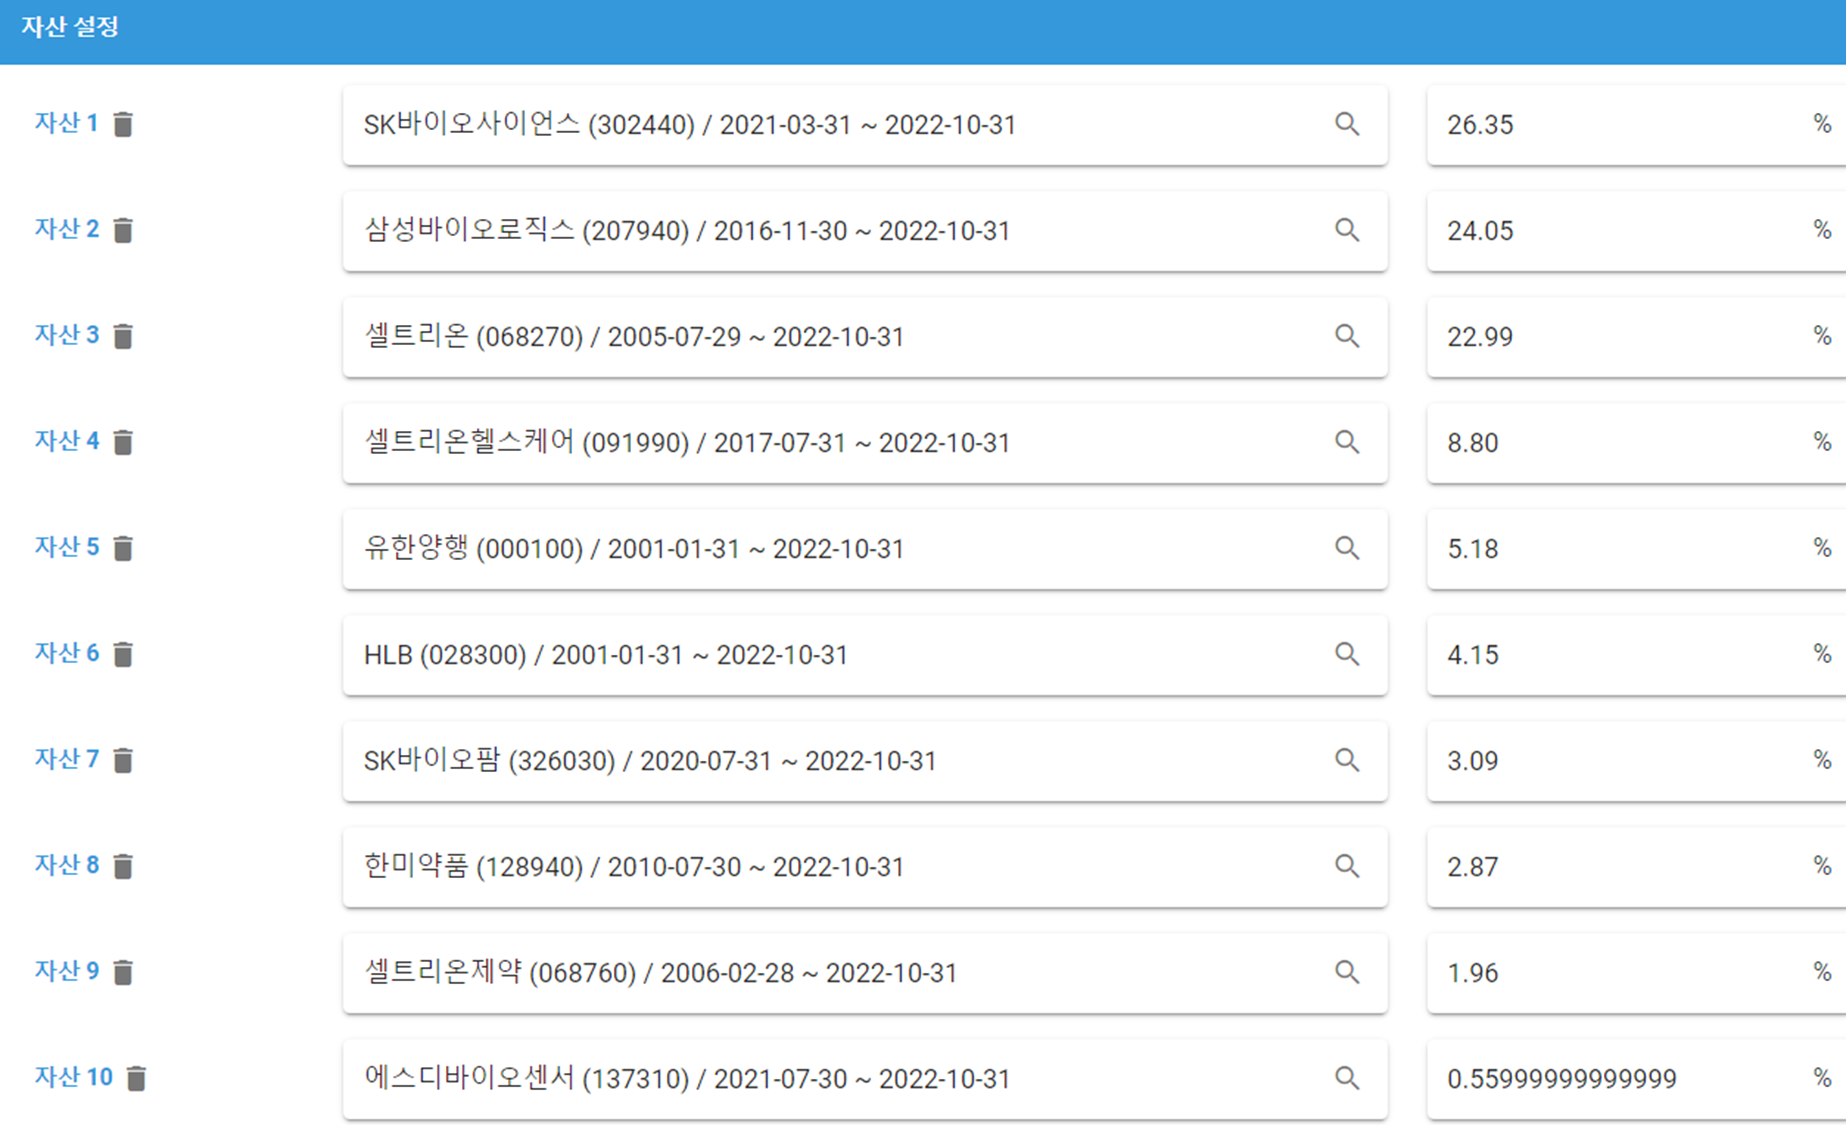The width and height of the screenshot is (1846, 1125).
Task: Delete asset 자산 2 with trash icon
Action: (x=123, y=230)
